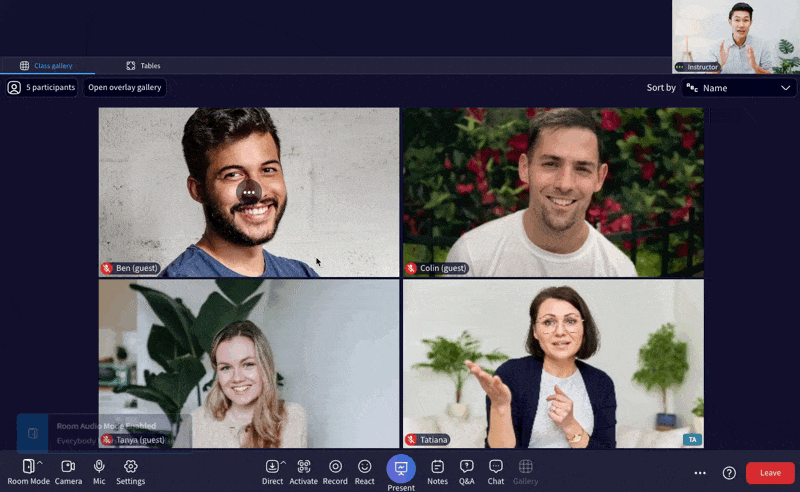
Task: Click the Ben (guest) name label
Action: pos(136,268)
